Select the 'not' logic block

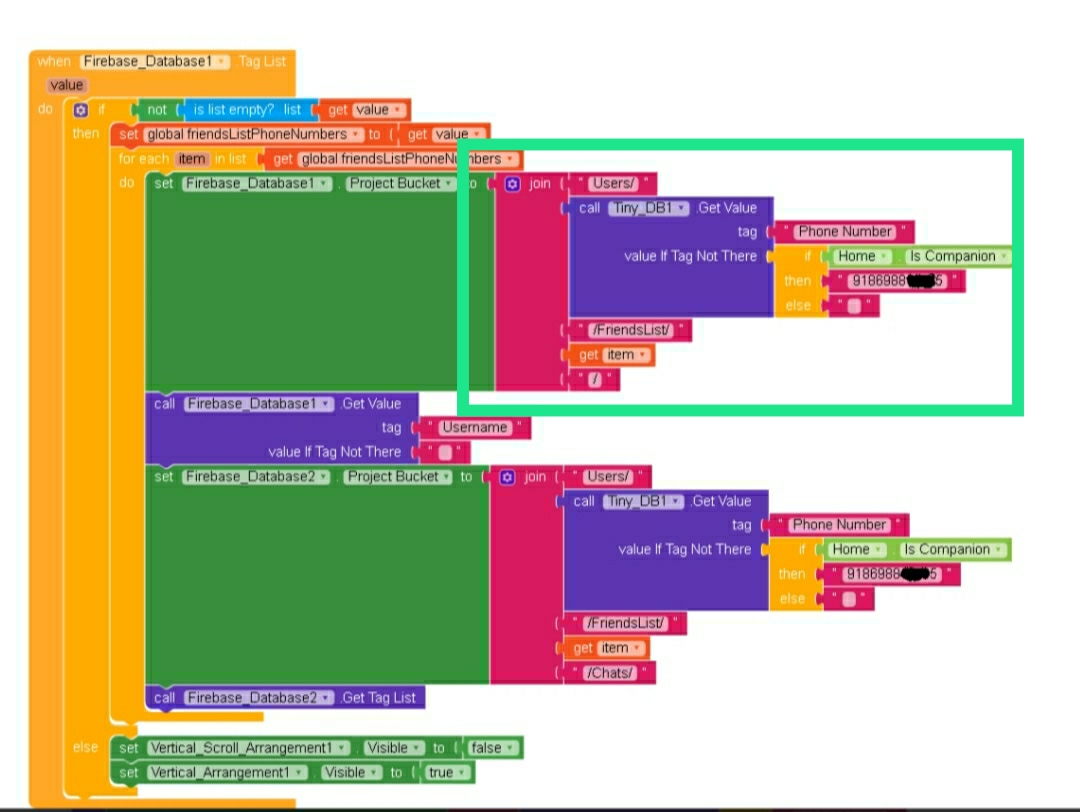click(157, 110)
